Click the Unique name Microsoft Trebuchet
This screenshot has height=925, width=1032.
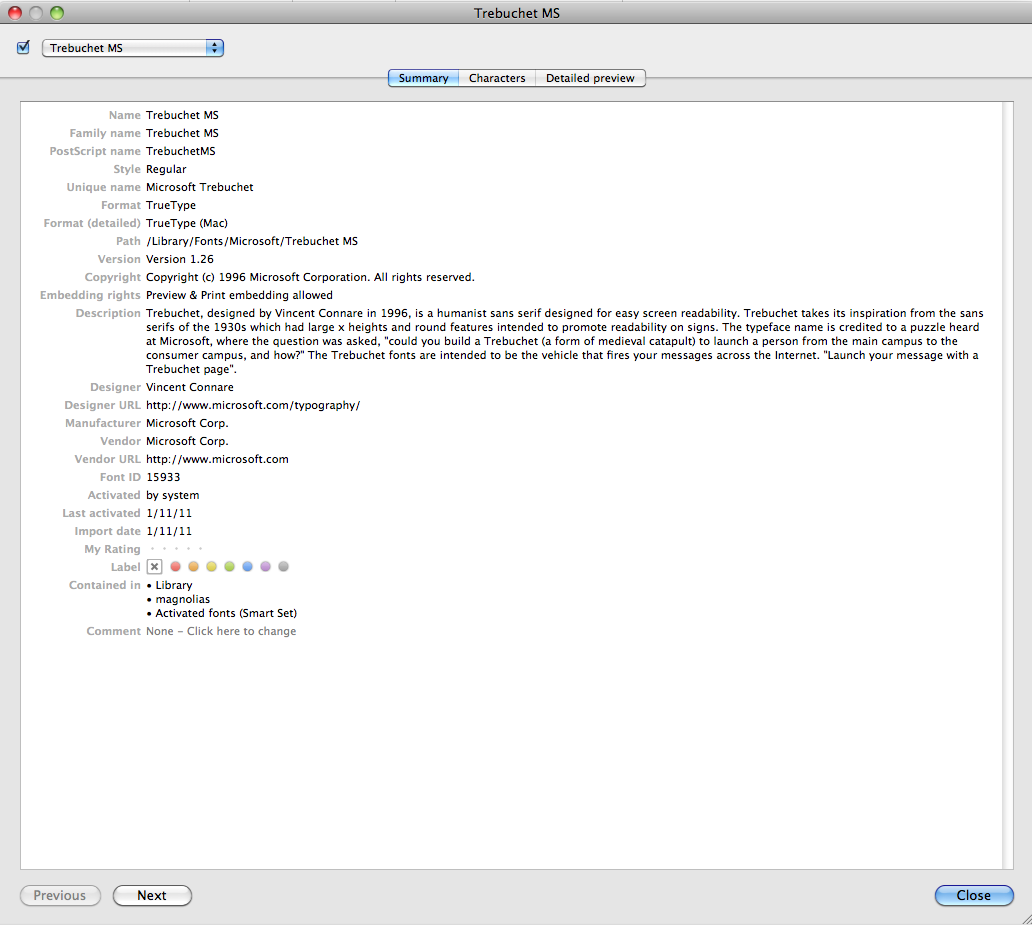click(199, 188)
